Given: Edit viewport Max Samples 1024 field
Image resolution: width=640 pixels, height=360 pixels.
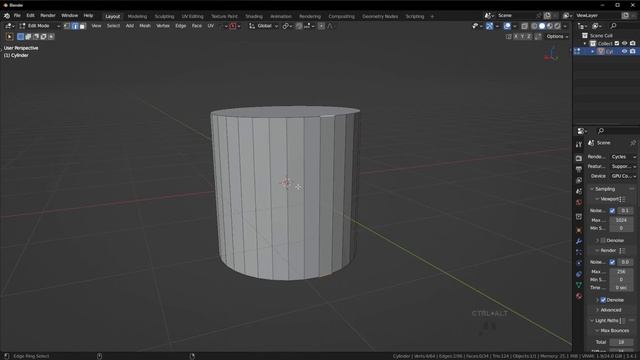Looking at the screenshot, I should coord(621,220).
